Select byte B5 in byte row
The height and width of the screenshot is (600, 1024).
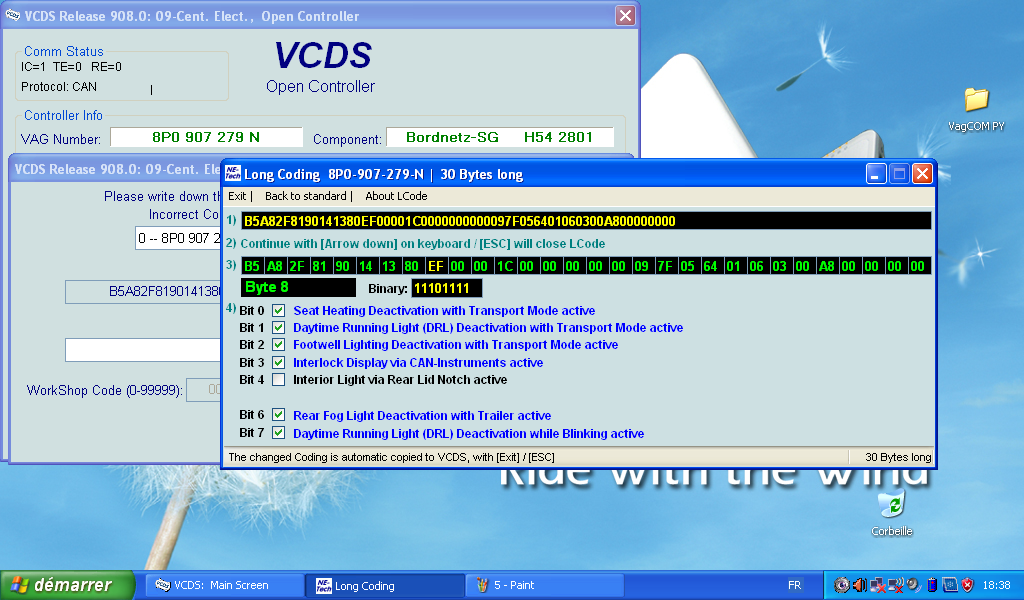(251, 266)
